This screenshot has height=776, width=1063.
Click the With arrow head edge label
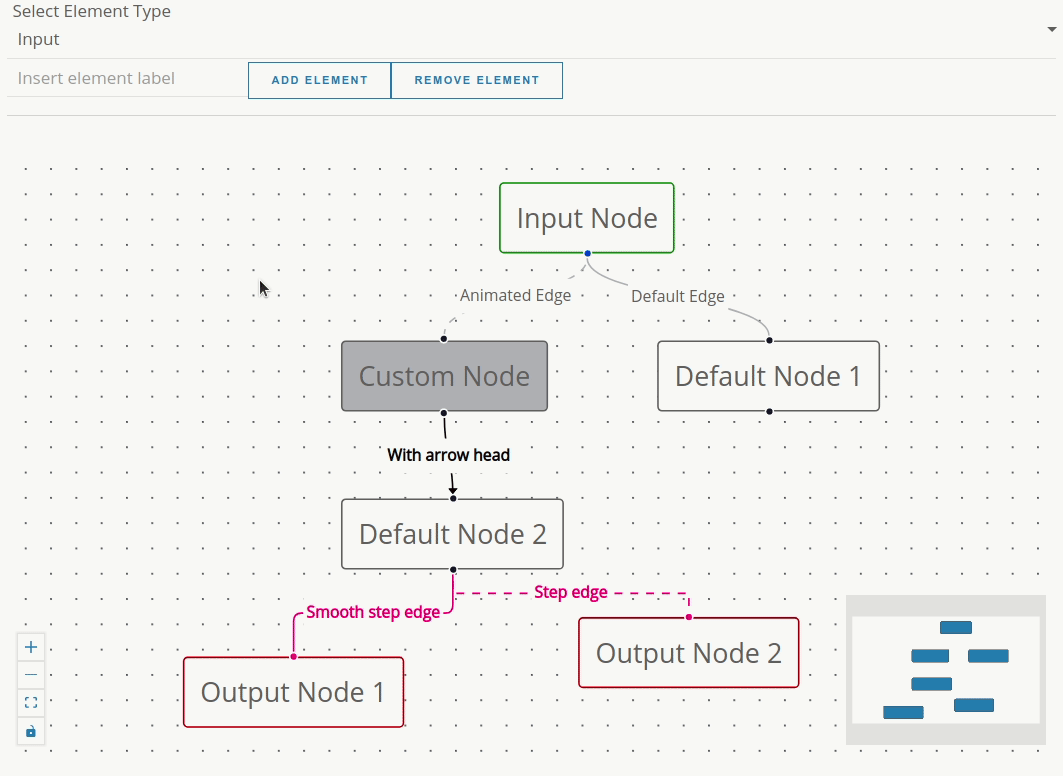click(448, 455)
